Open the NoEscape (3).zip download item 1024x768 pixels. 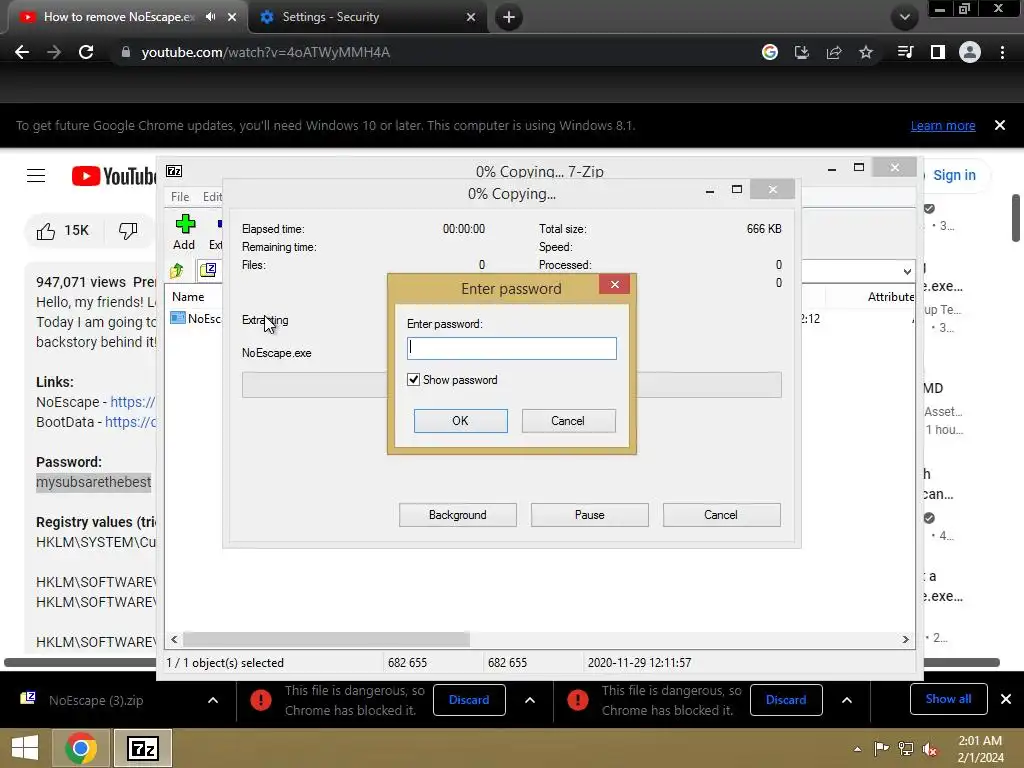96,700
